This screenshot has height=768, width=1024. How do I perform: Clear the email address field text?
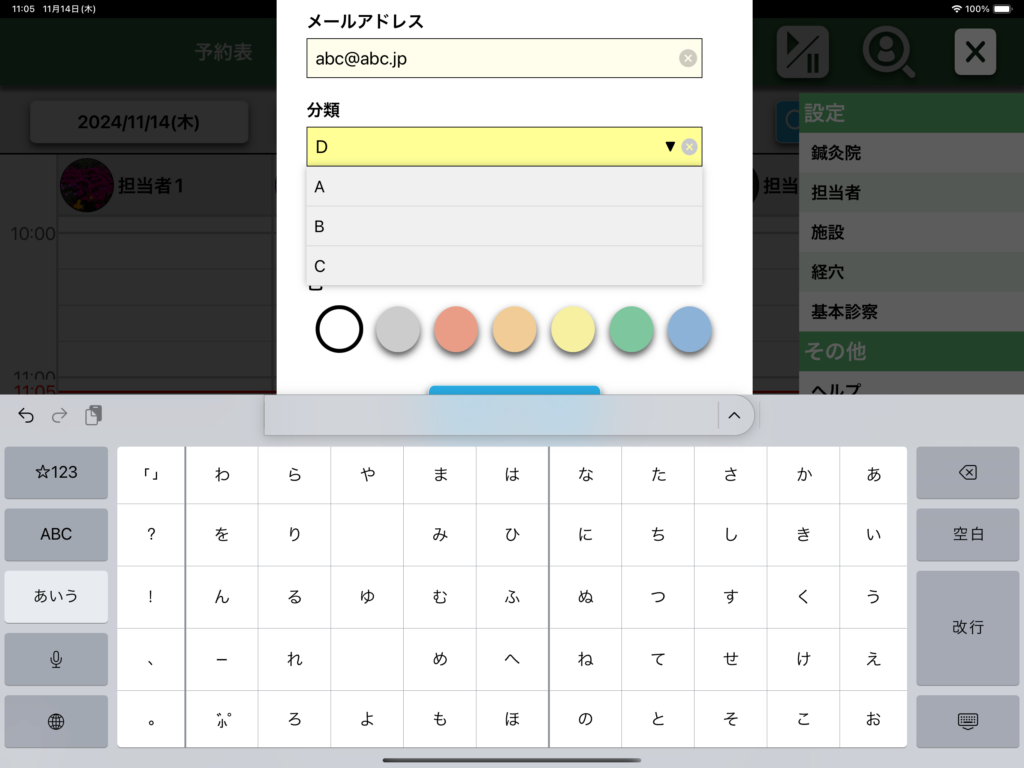tap(688, 58)
